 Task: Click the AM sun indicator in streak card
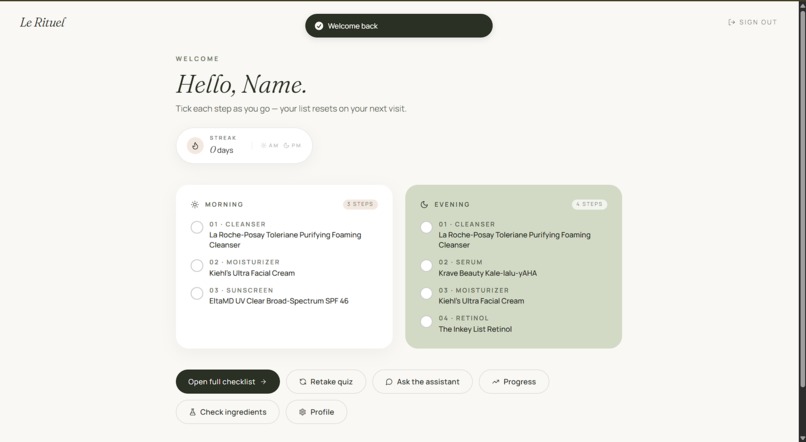click(x=269, y=145)
